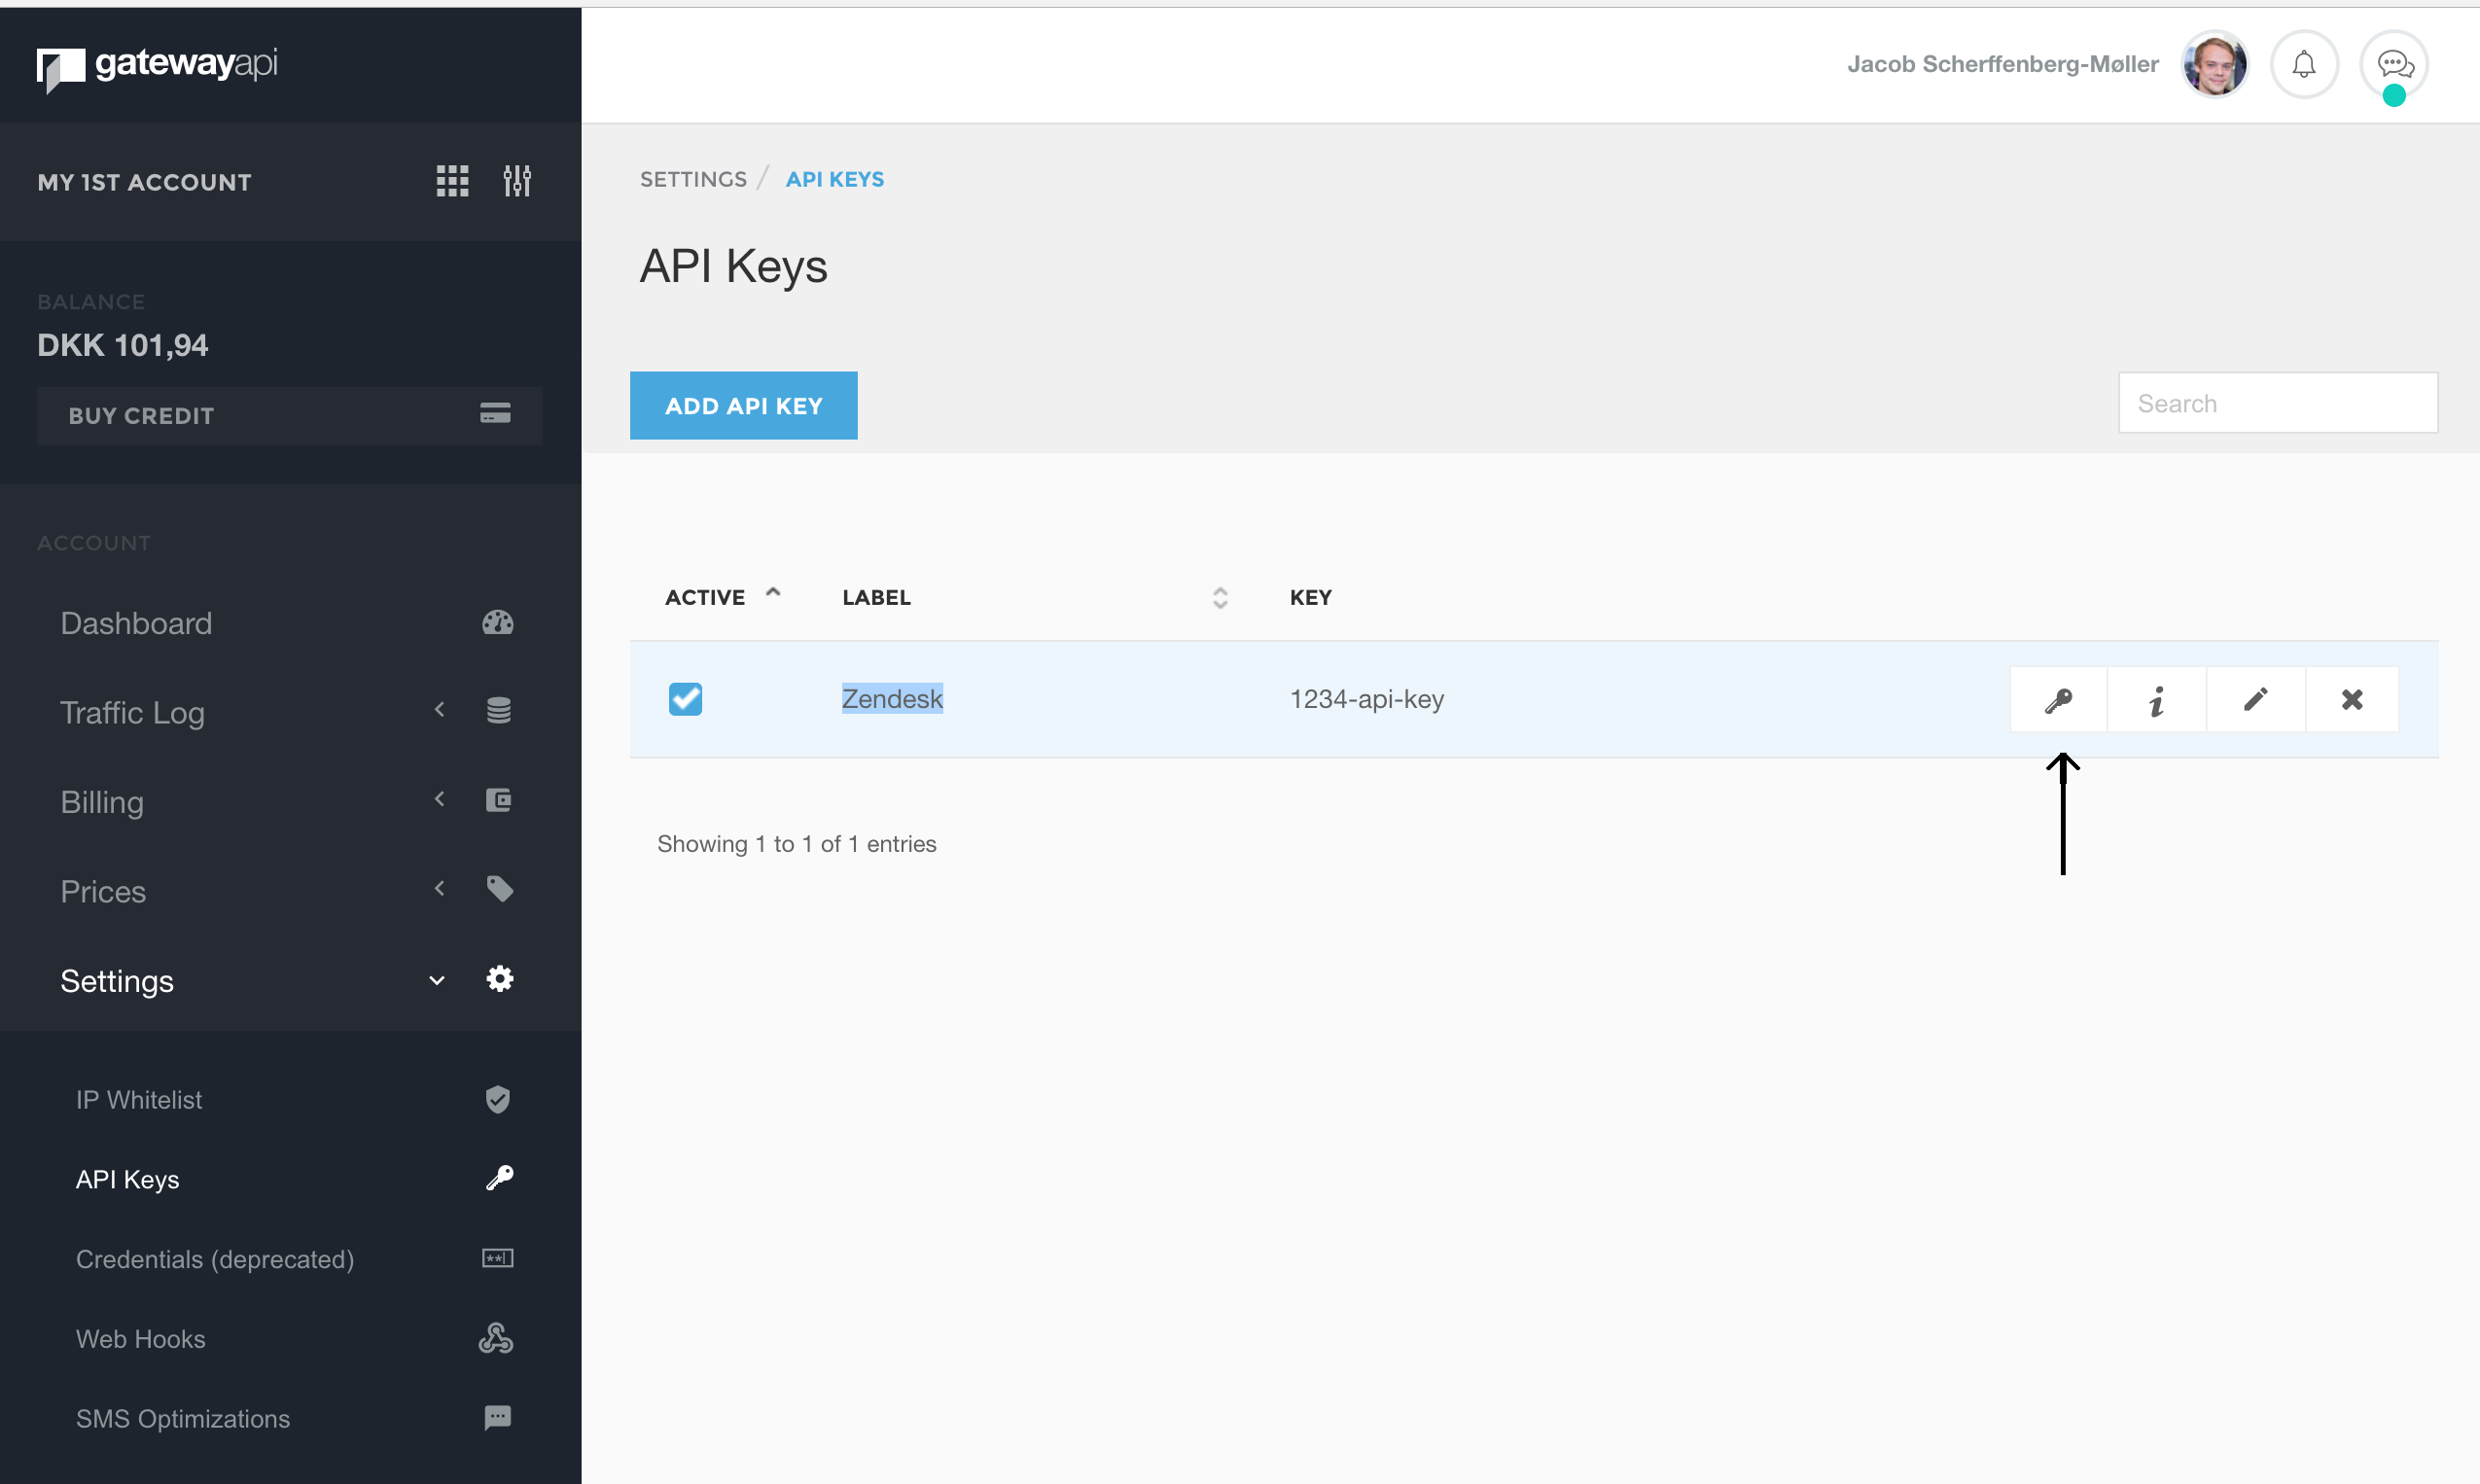Open notifications with the bell icon
This screenshot has height=1484, width=2480.
[x=2304, y=64]
